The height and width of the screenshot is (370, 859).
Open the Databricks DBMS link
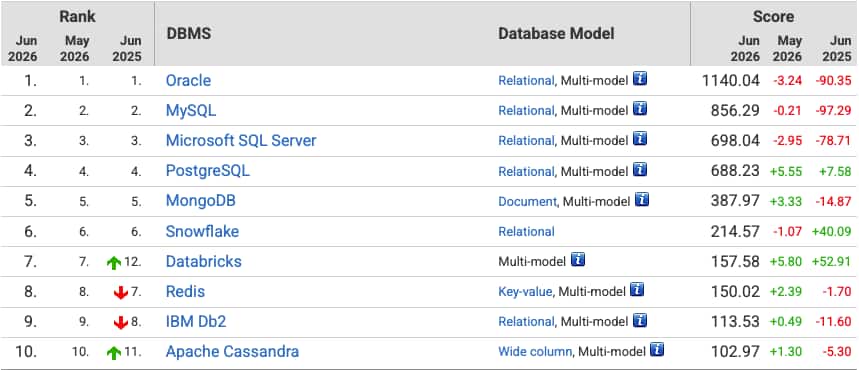point(204,261)
